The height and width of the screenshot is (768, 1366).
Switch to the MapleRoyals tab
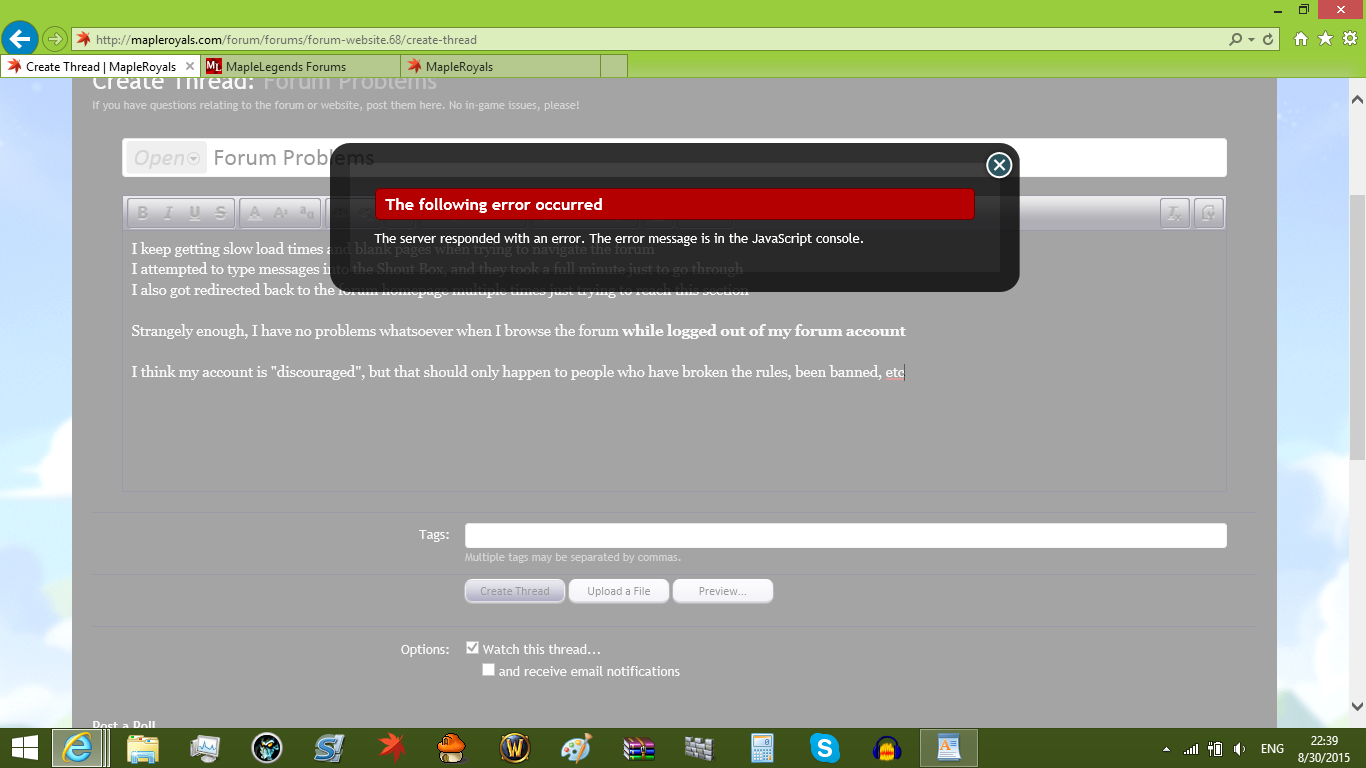(500, 66)
